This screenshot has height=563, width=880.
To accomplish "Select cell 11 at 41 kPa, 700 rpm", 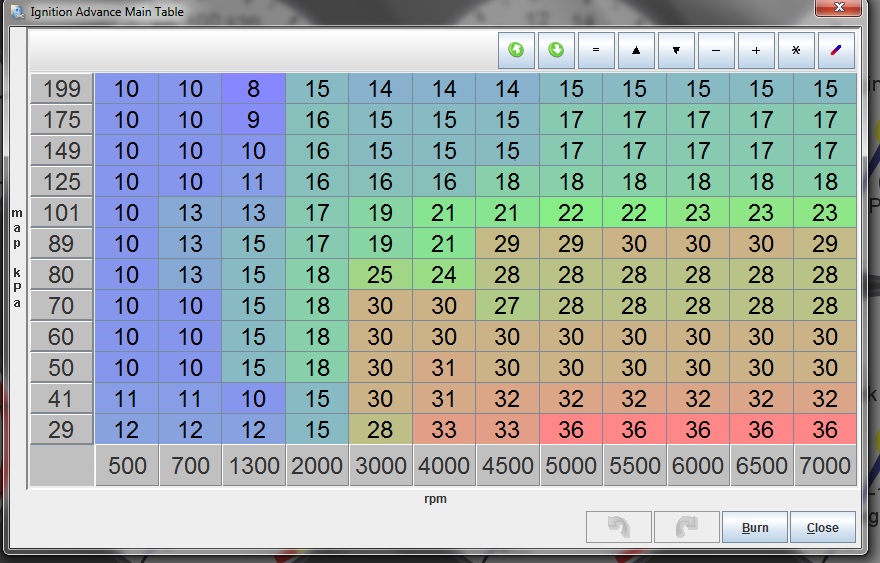I will 190,399.
